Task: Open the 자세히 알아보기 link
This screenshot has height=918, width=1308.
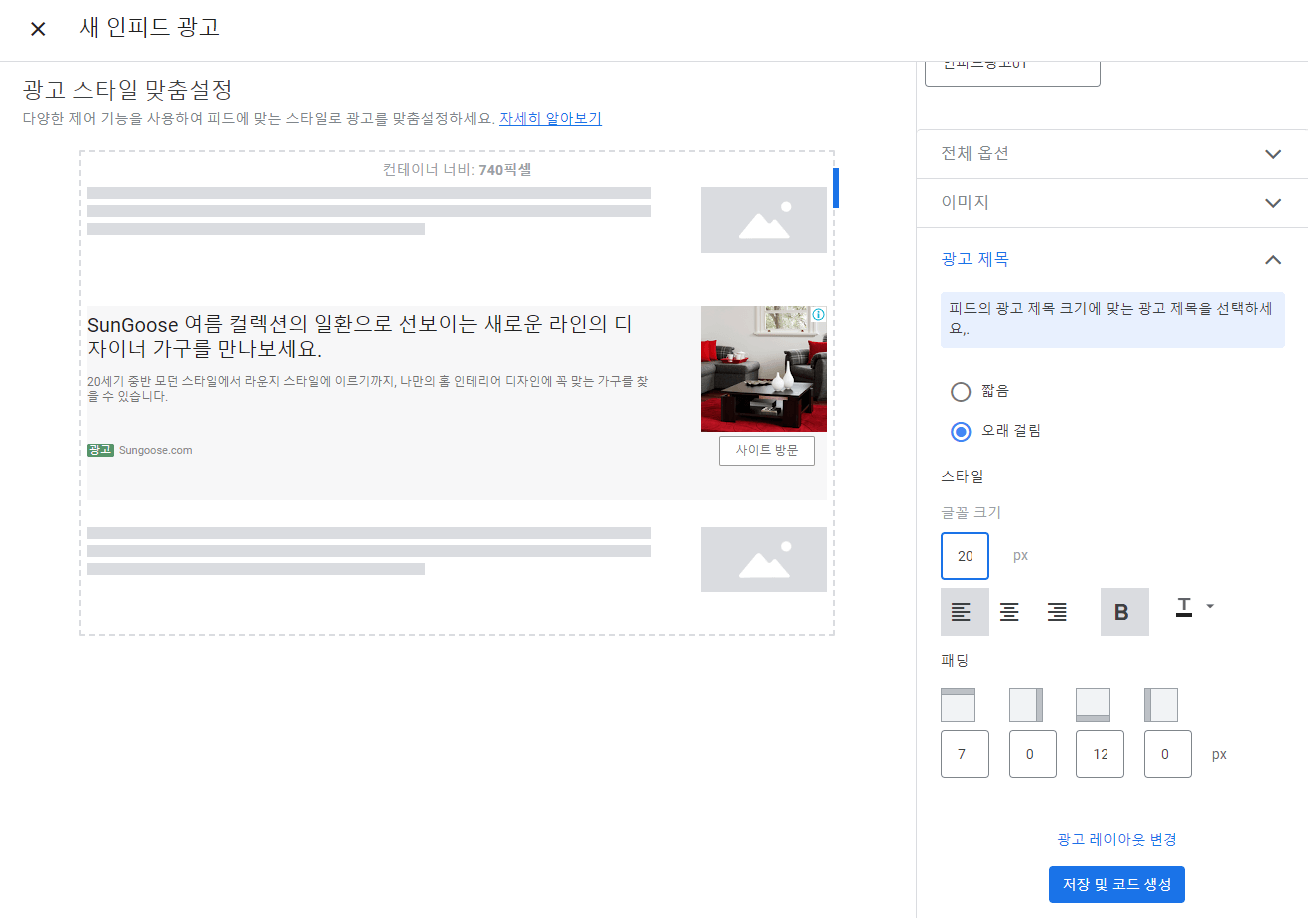Action: click(549, 118)
